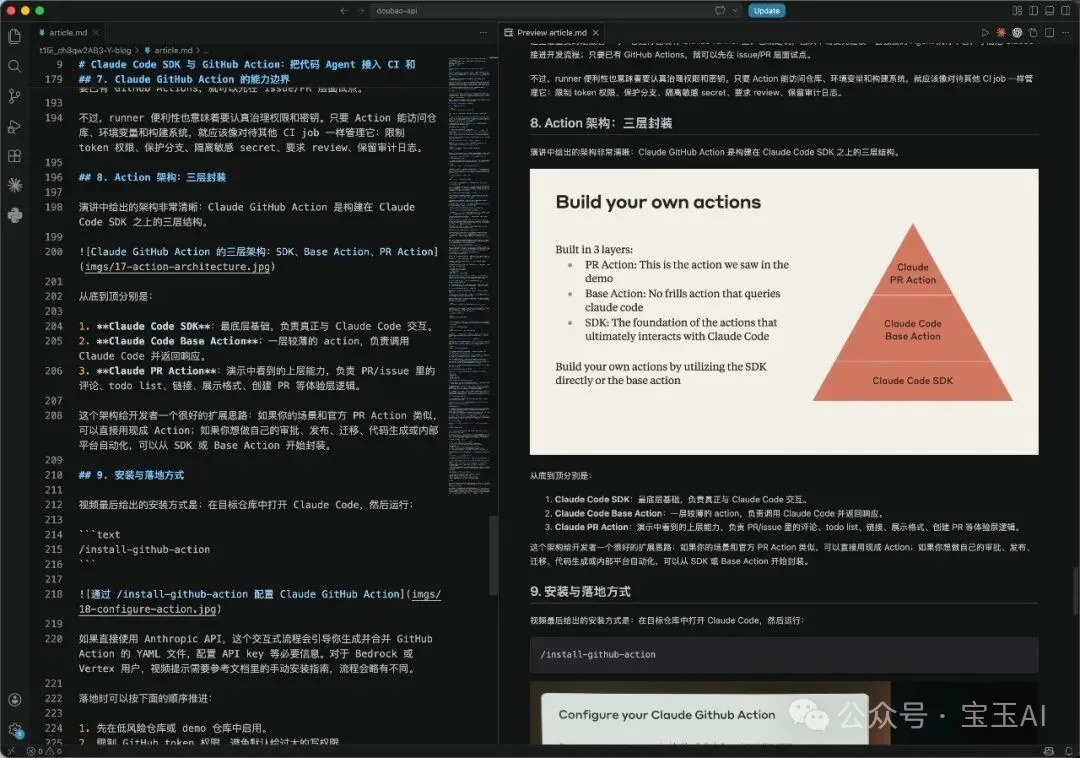Click the remote window status bar icon
Viewport: 1080px width, 758px height.
[10, 751]
